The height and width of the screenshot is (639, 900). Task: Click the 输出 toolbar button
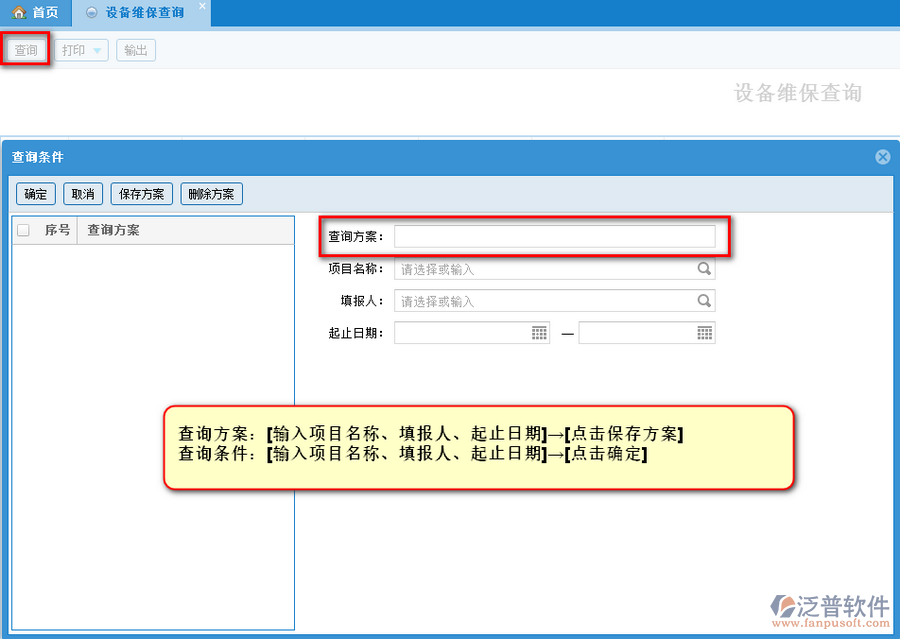(136, 50)
